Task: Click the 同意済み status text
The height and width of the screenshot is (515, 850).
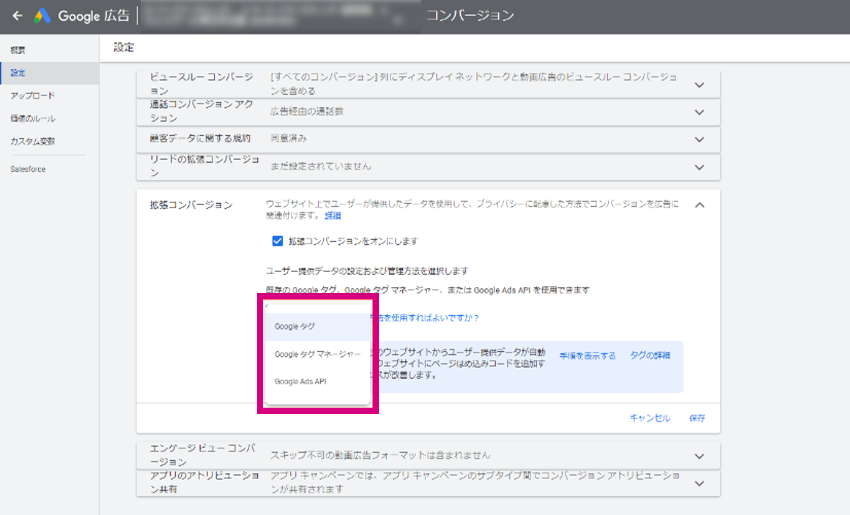Action: 288,139
